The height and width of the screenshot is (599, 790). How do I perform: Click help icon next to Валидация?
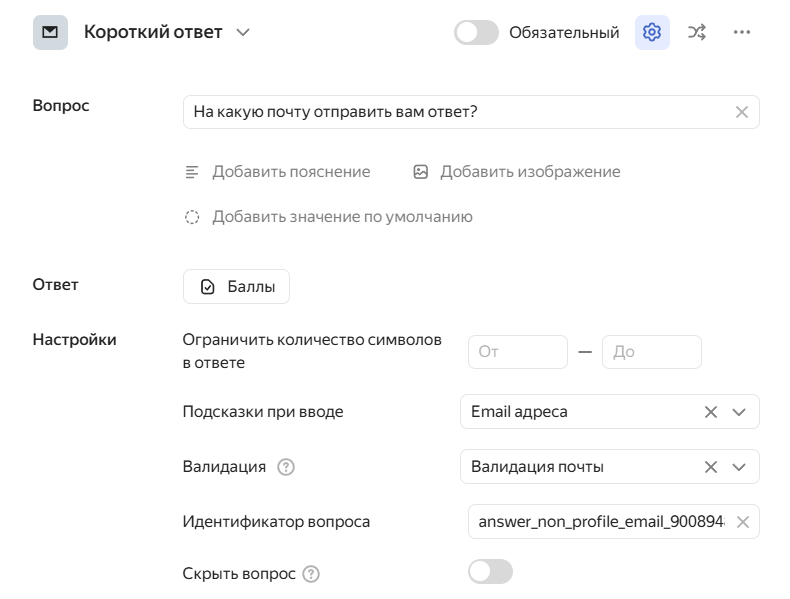tap(286, 467)
